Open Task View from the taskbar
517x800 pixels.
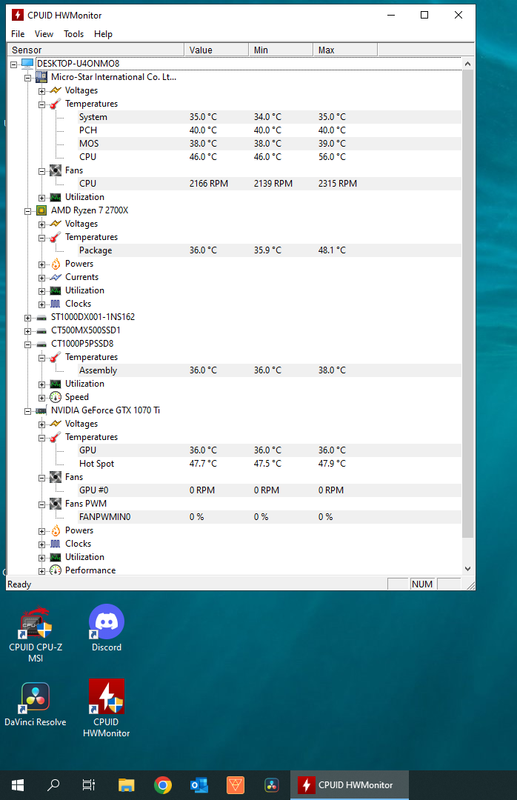pos(89,785)
